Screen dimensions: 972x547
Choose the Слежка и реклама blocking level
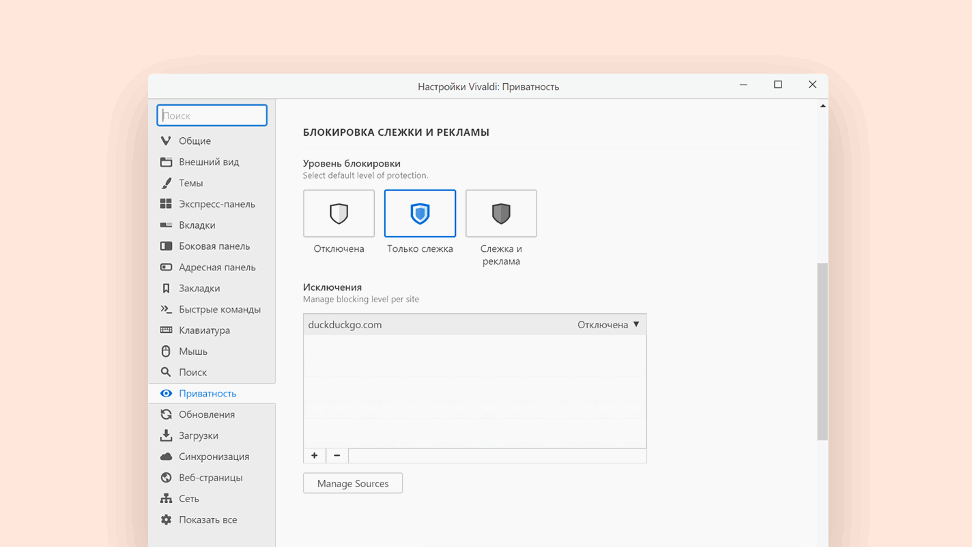point(501,213)
